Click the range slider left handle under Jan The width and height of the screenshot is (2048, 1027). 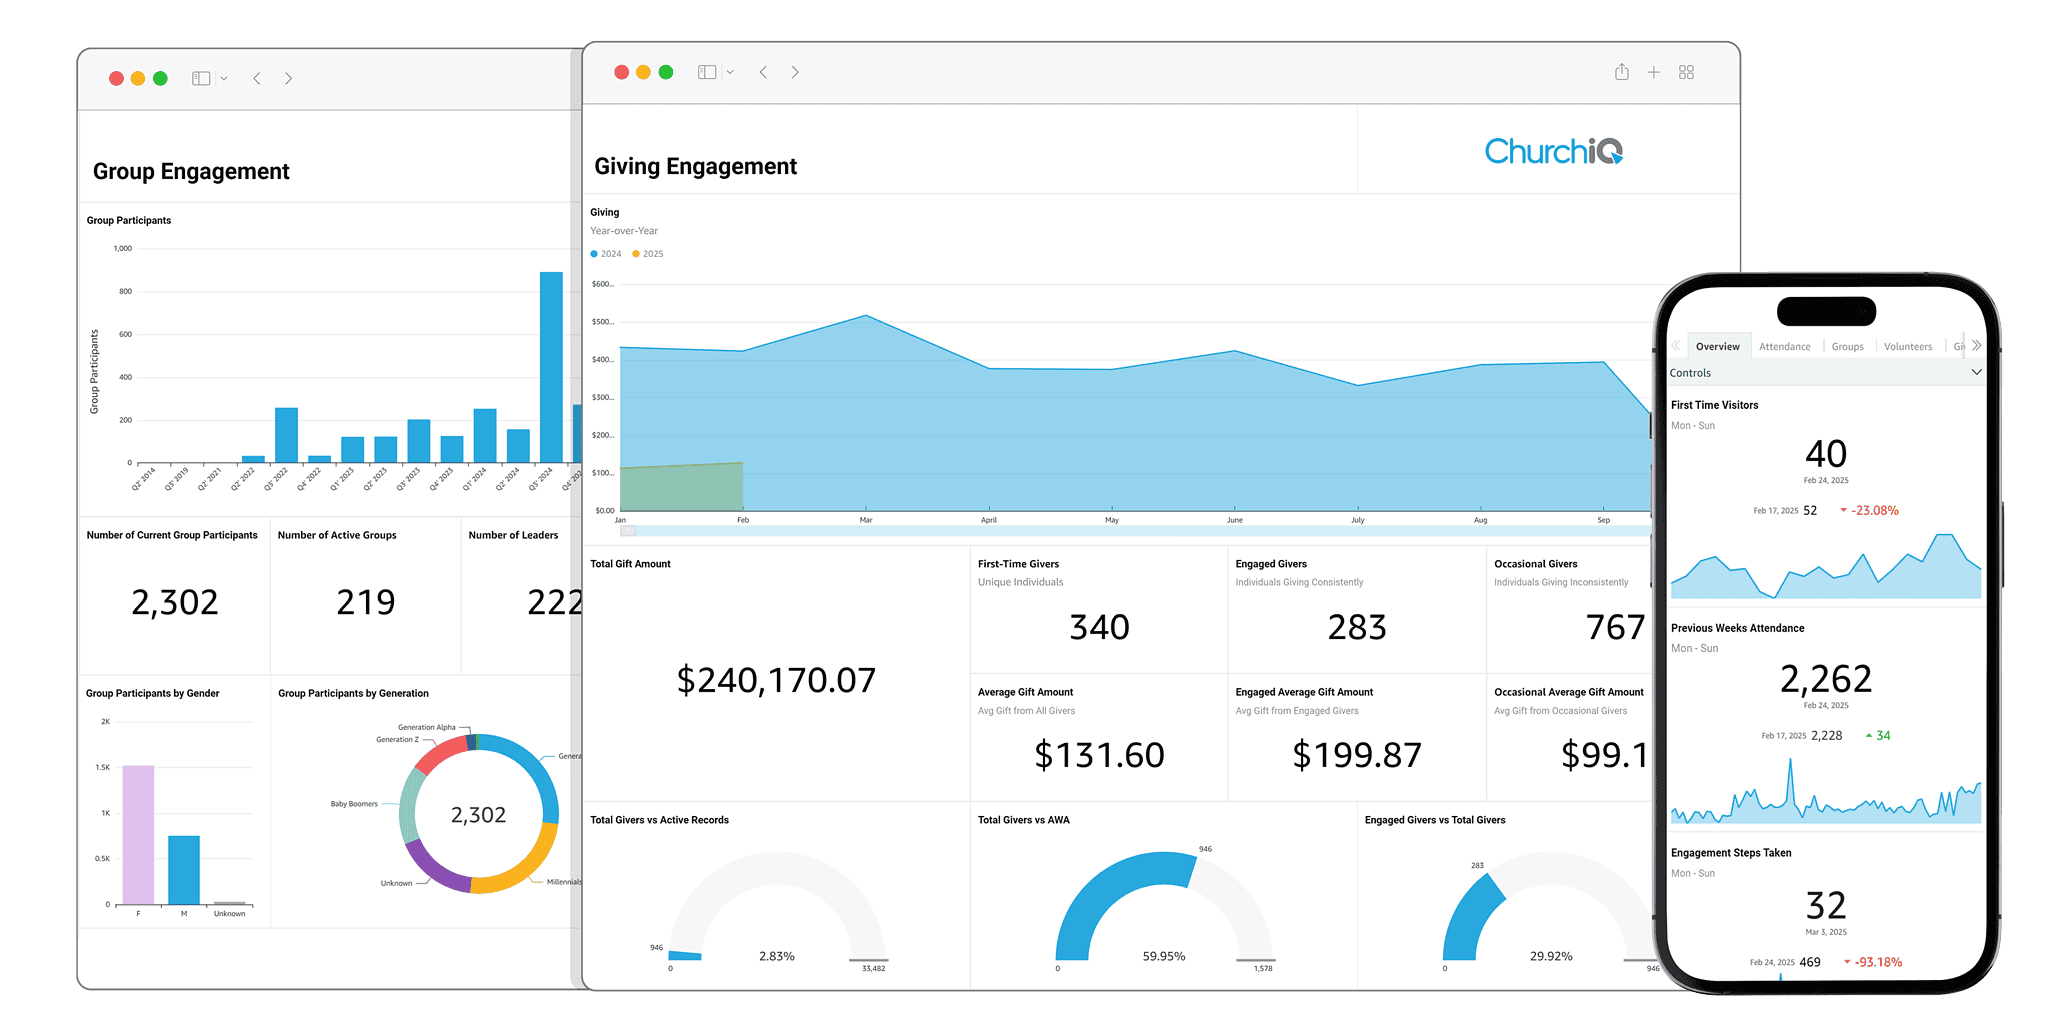point(628,531)
